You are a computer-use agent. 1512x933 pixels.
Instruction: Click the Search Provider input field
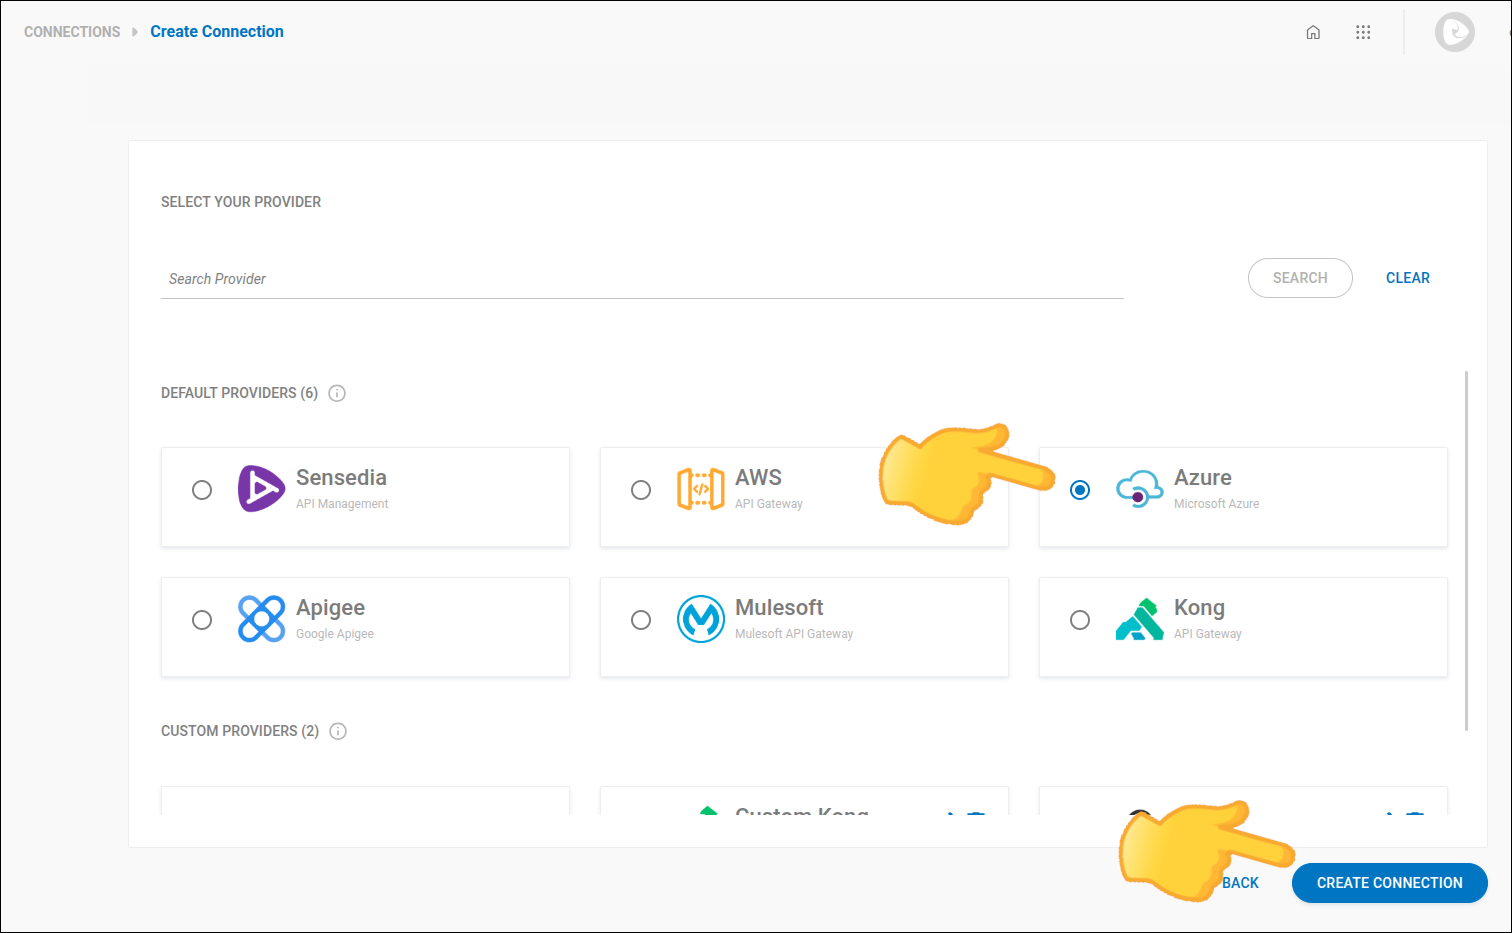click(642, 279)
